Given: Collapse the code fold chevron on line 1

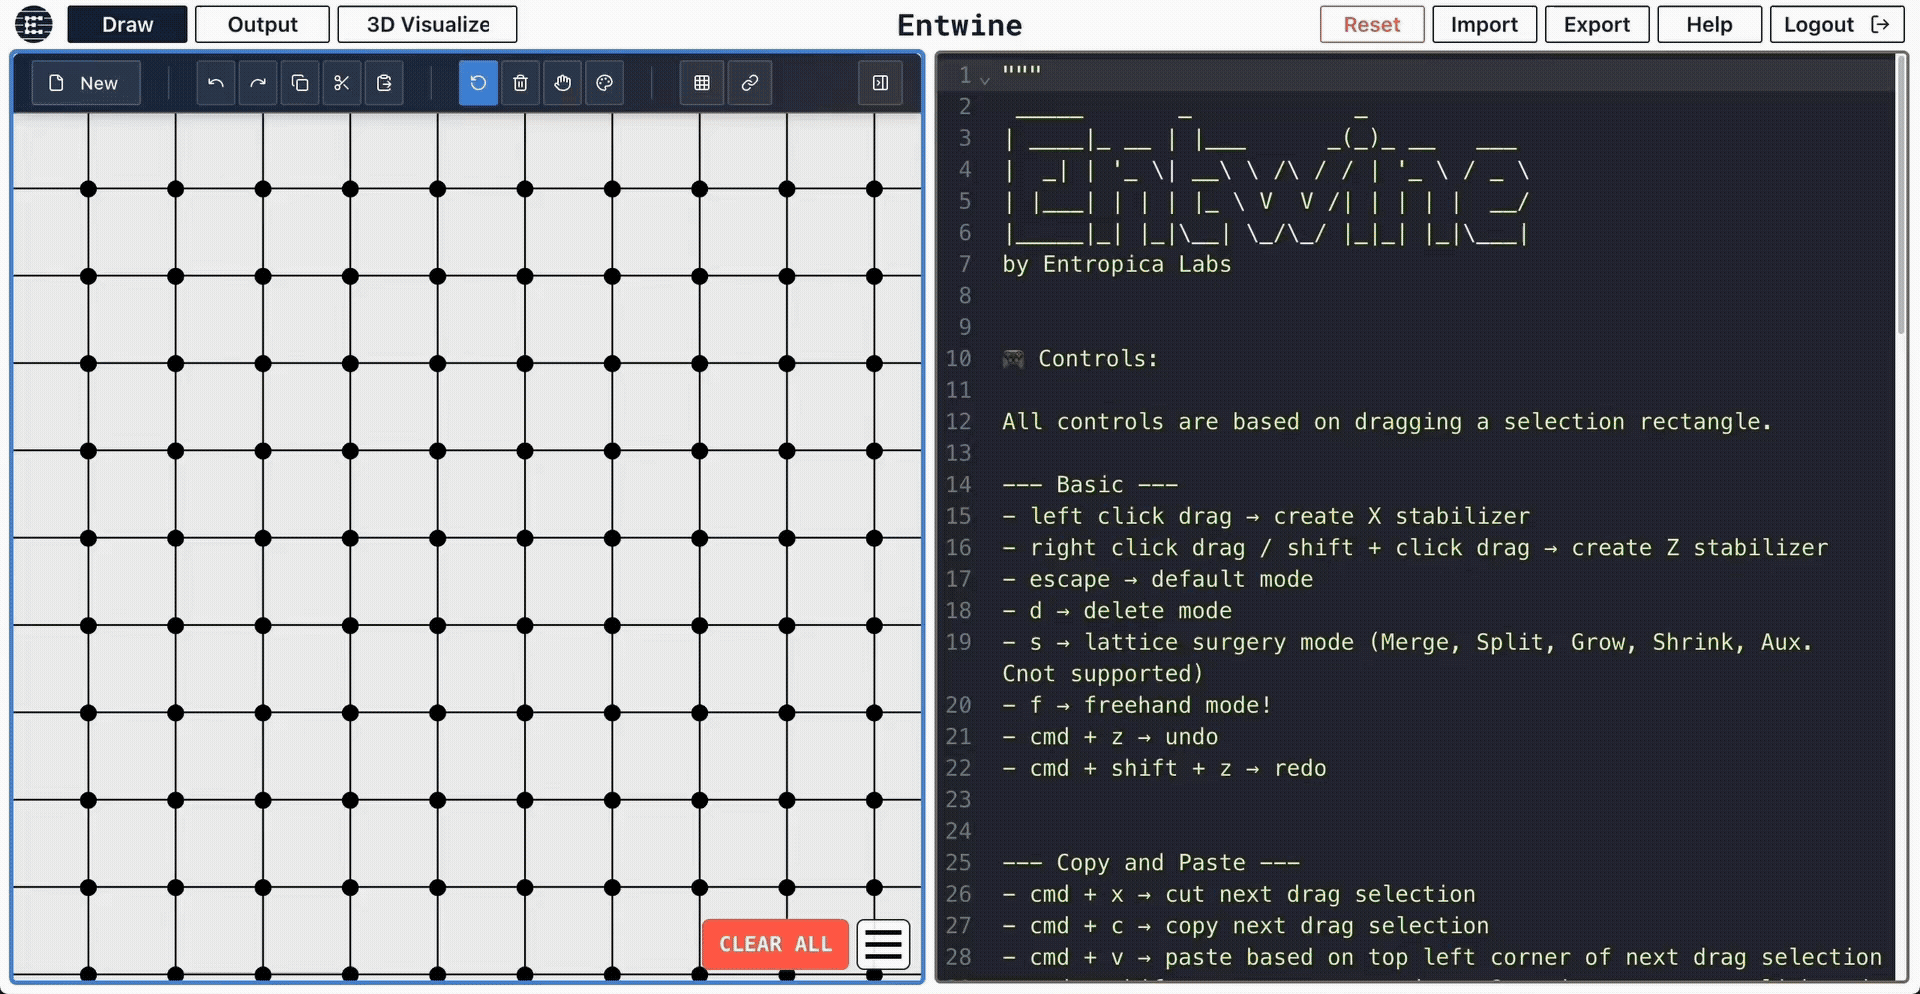Looking at the screenshot, I should tap(986, 78).
